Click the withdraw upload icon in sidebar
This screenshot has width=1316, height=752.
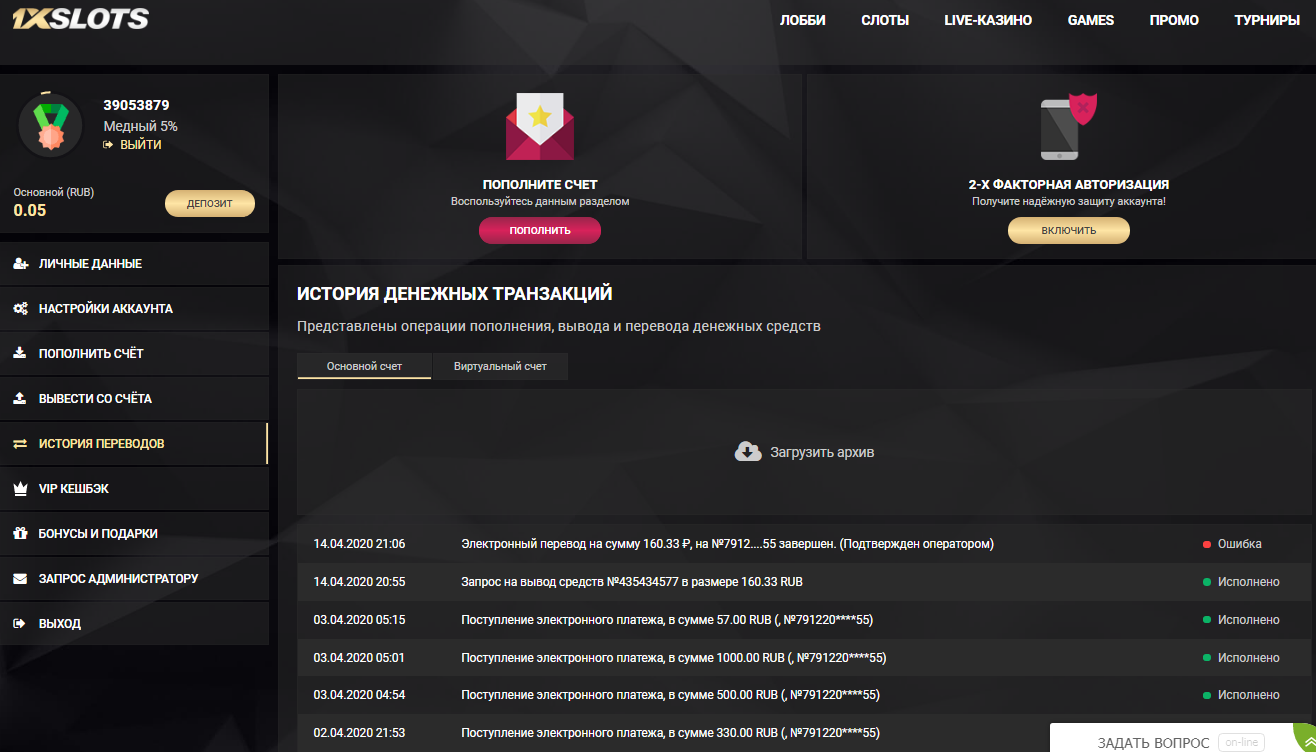(20, 399)
